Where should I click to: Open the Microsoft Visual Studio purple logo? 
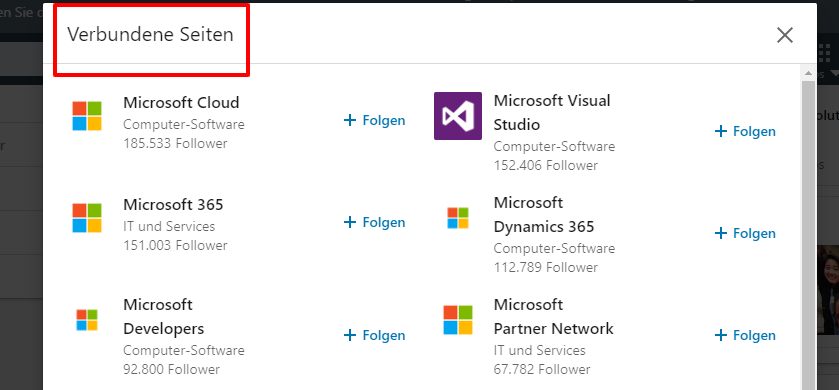(458, 116)
